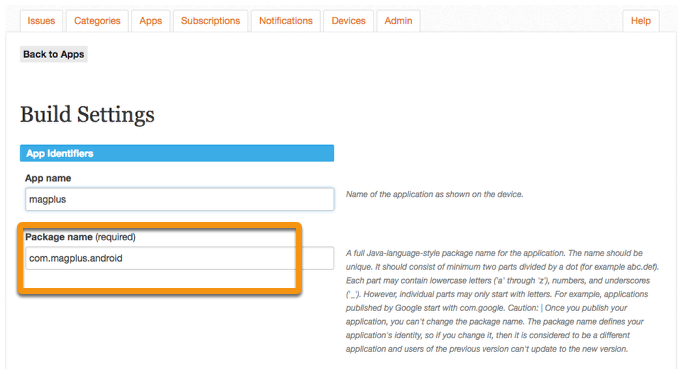The height and width of the screenshot is (374, 683).
Task: Open the Devices tab
Action: [x=348, y=21]
